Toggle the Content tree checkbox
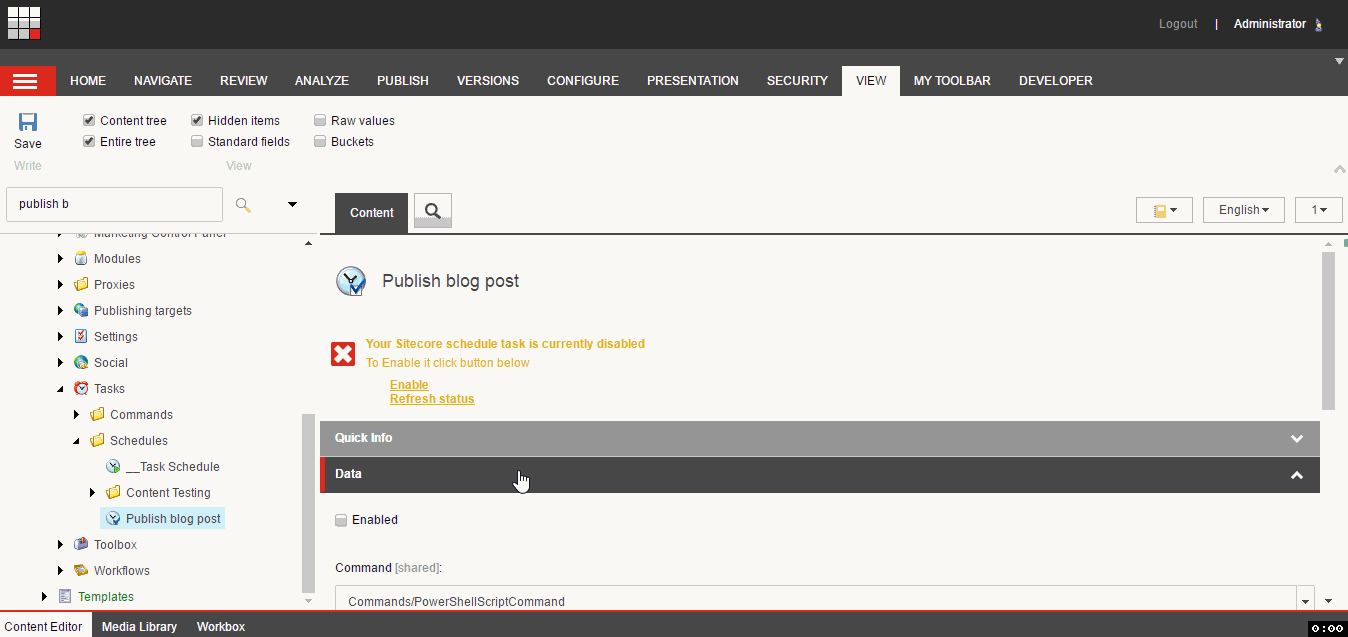The height and width of the screenshot is (637, 1348). 89,120
